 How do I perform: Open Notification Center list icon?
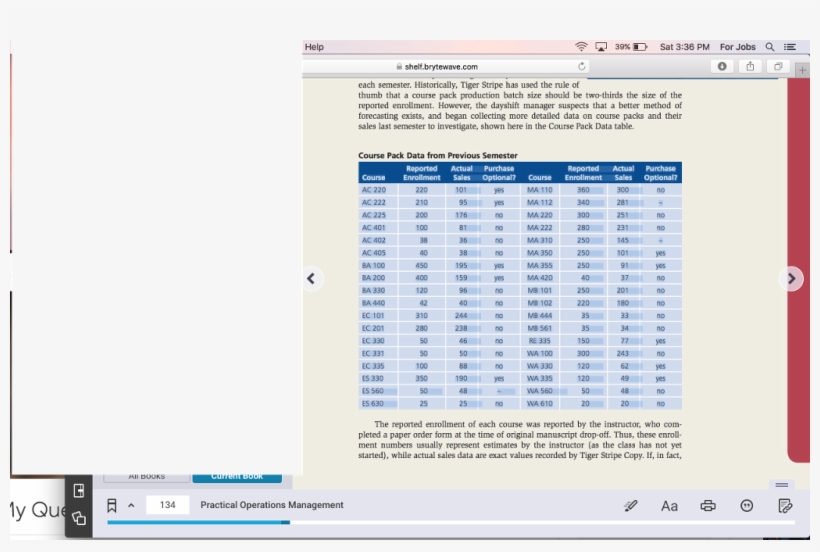point(790,47)
